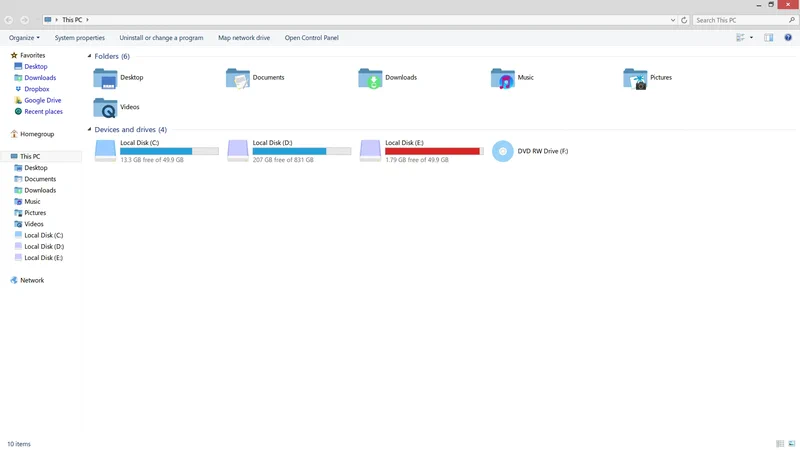Open the Videos folder icon
The width and height of the screenshot is (800, 450).
tap(105, 107)
